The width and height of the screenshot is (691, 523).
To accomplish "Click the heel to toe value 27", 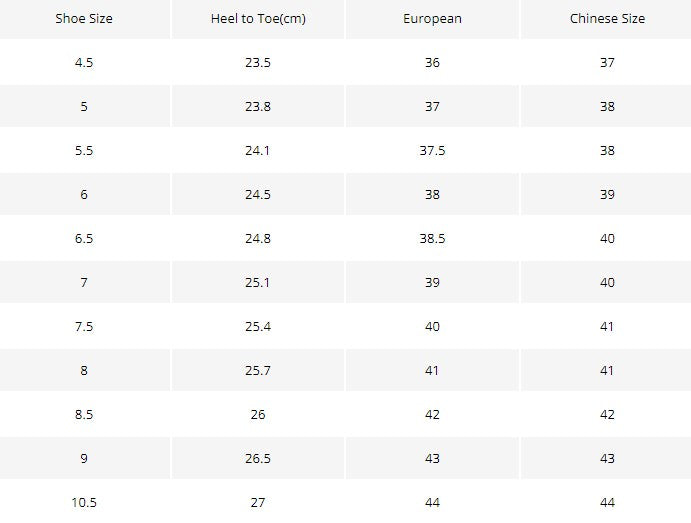I will (x=258, y=502).
